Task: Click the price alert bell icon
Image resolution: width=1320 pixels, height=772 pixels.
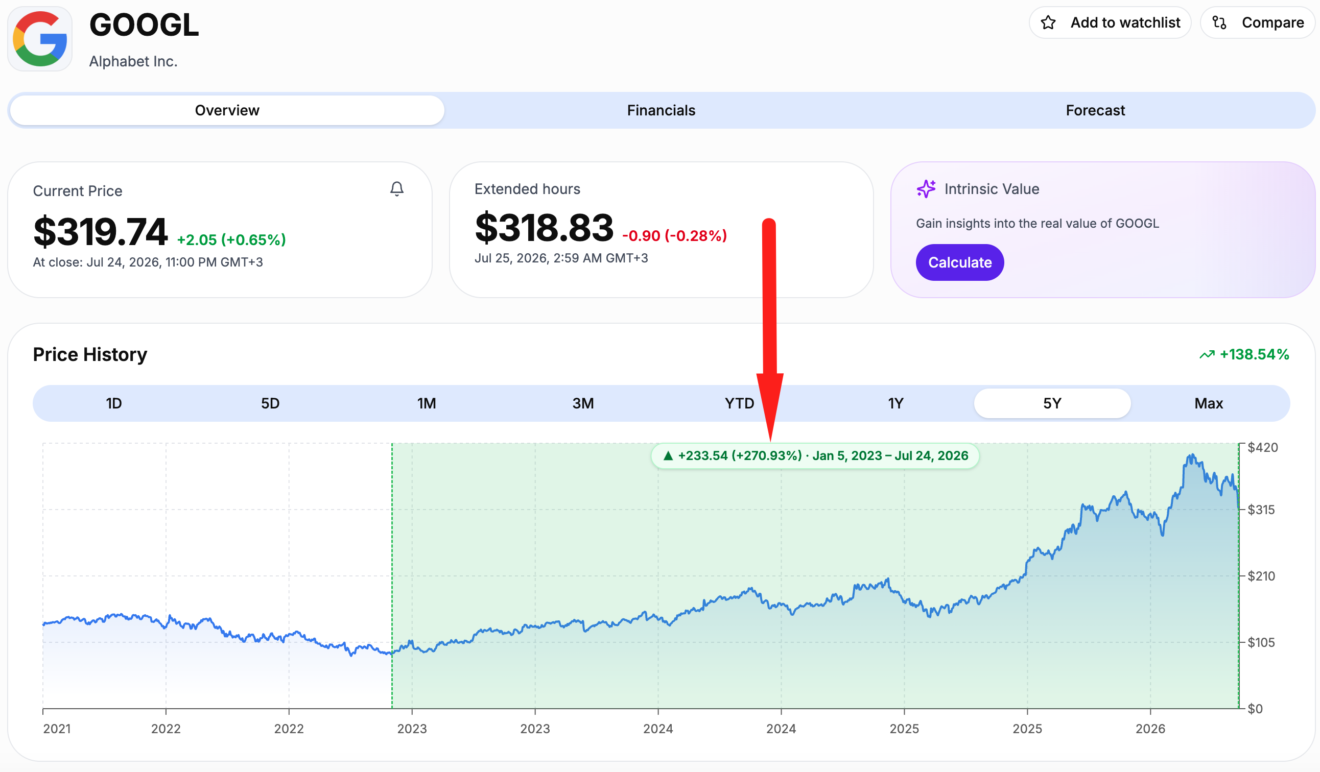Action: click(397, 189)
